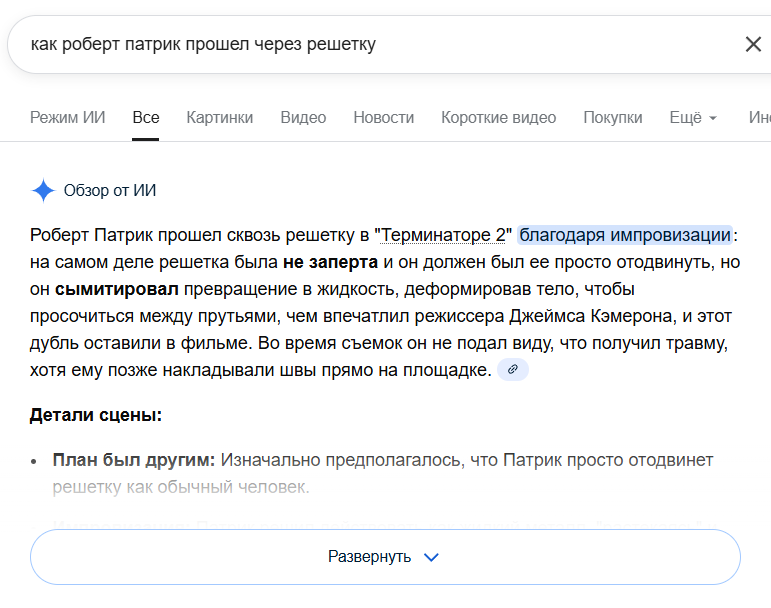This screenshot has width=771, height=608.
Task: Click the AI overview sparkle icon
Action: (x=43, y=191)
